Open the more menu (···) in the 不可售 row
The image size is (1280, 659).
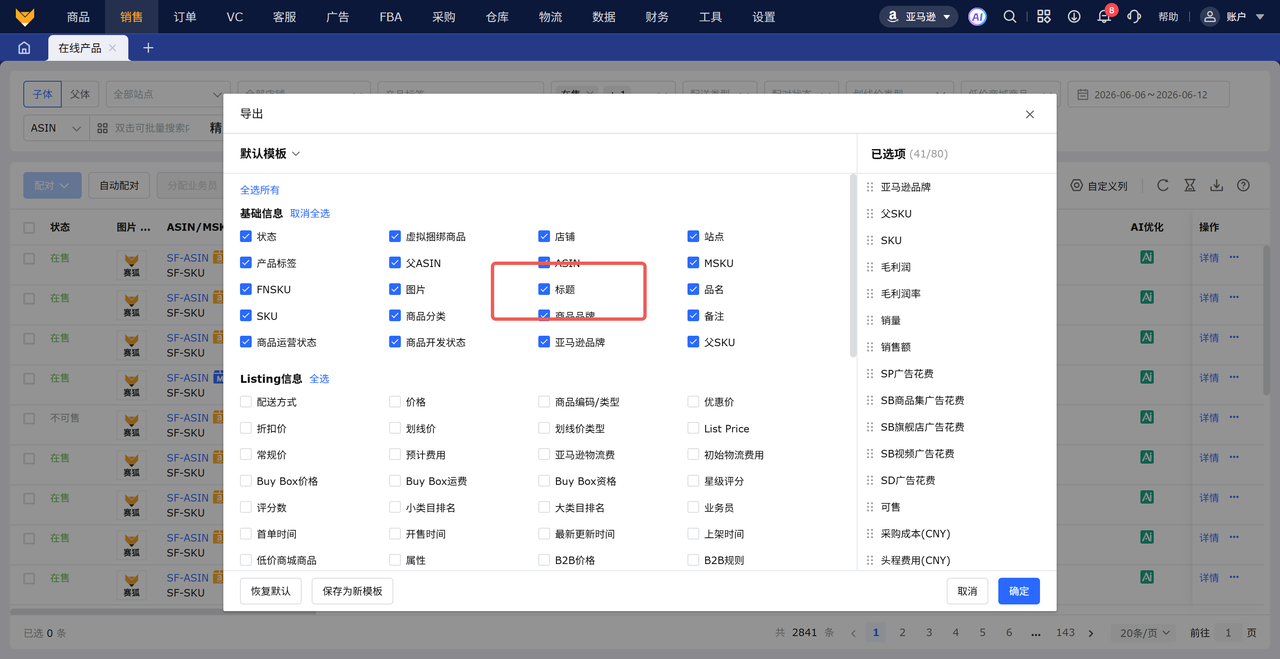tap(1234, 418)
